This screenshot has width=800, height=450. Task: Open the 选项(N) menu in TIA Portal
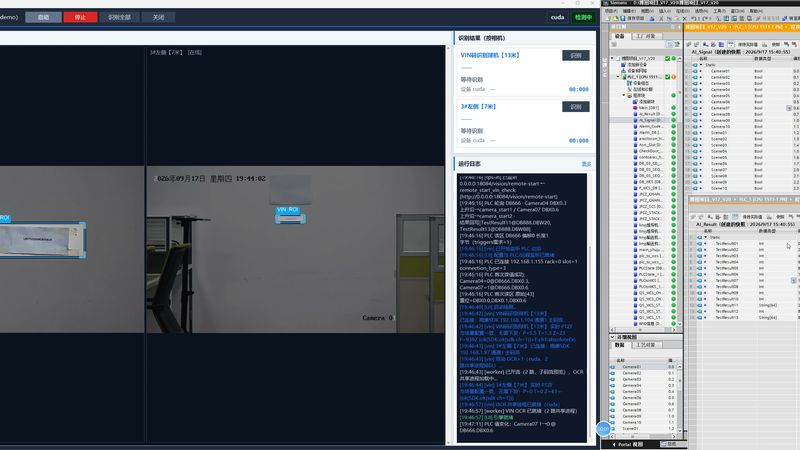[x=701, y=11]
